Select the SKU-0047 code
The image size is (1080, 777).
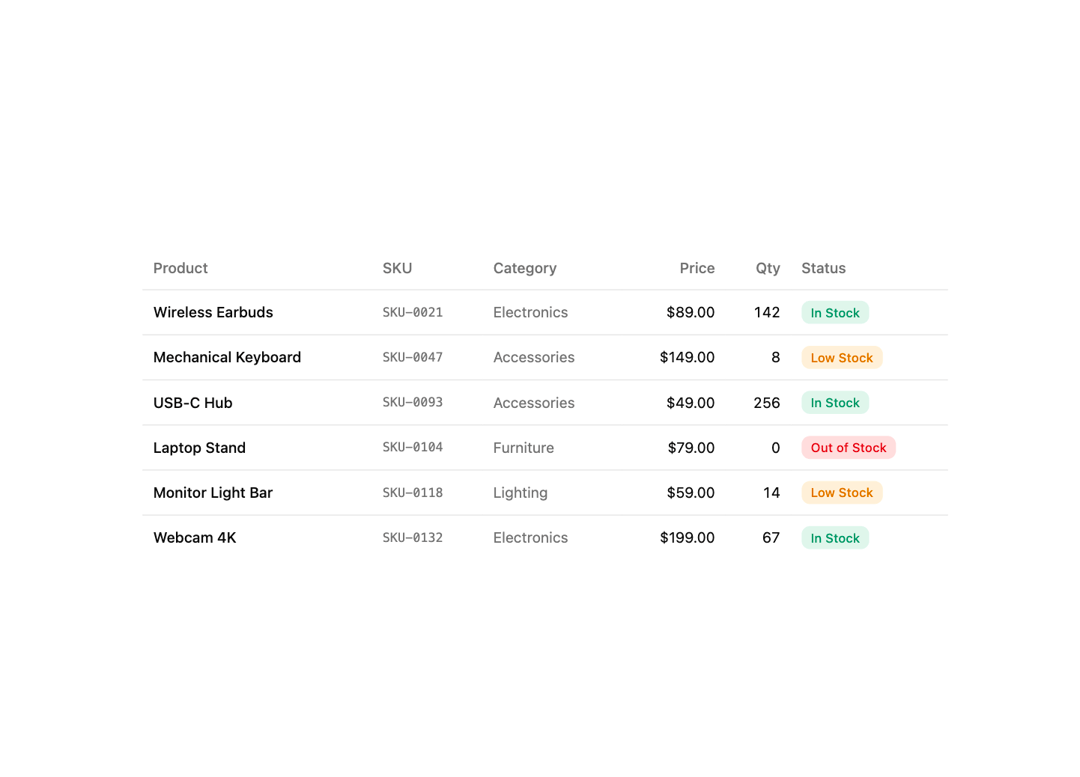413,358
